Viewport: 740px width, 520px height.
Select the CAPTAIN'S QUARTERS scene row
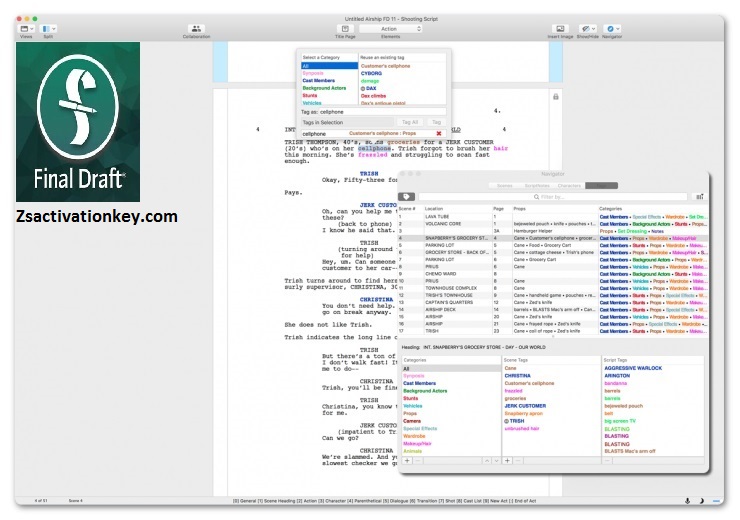[x=552, y=302]
